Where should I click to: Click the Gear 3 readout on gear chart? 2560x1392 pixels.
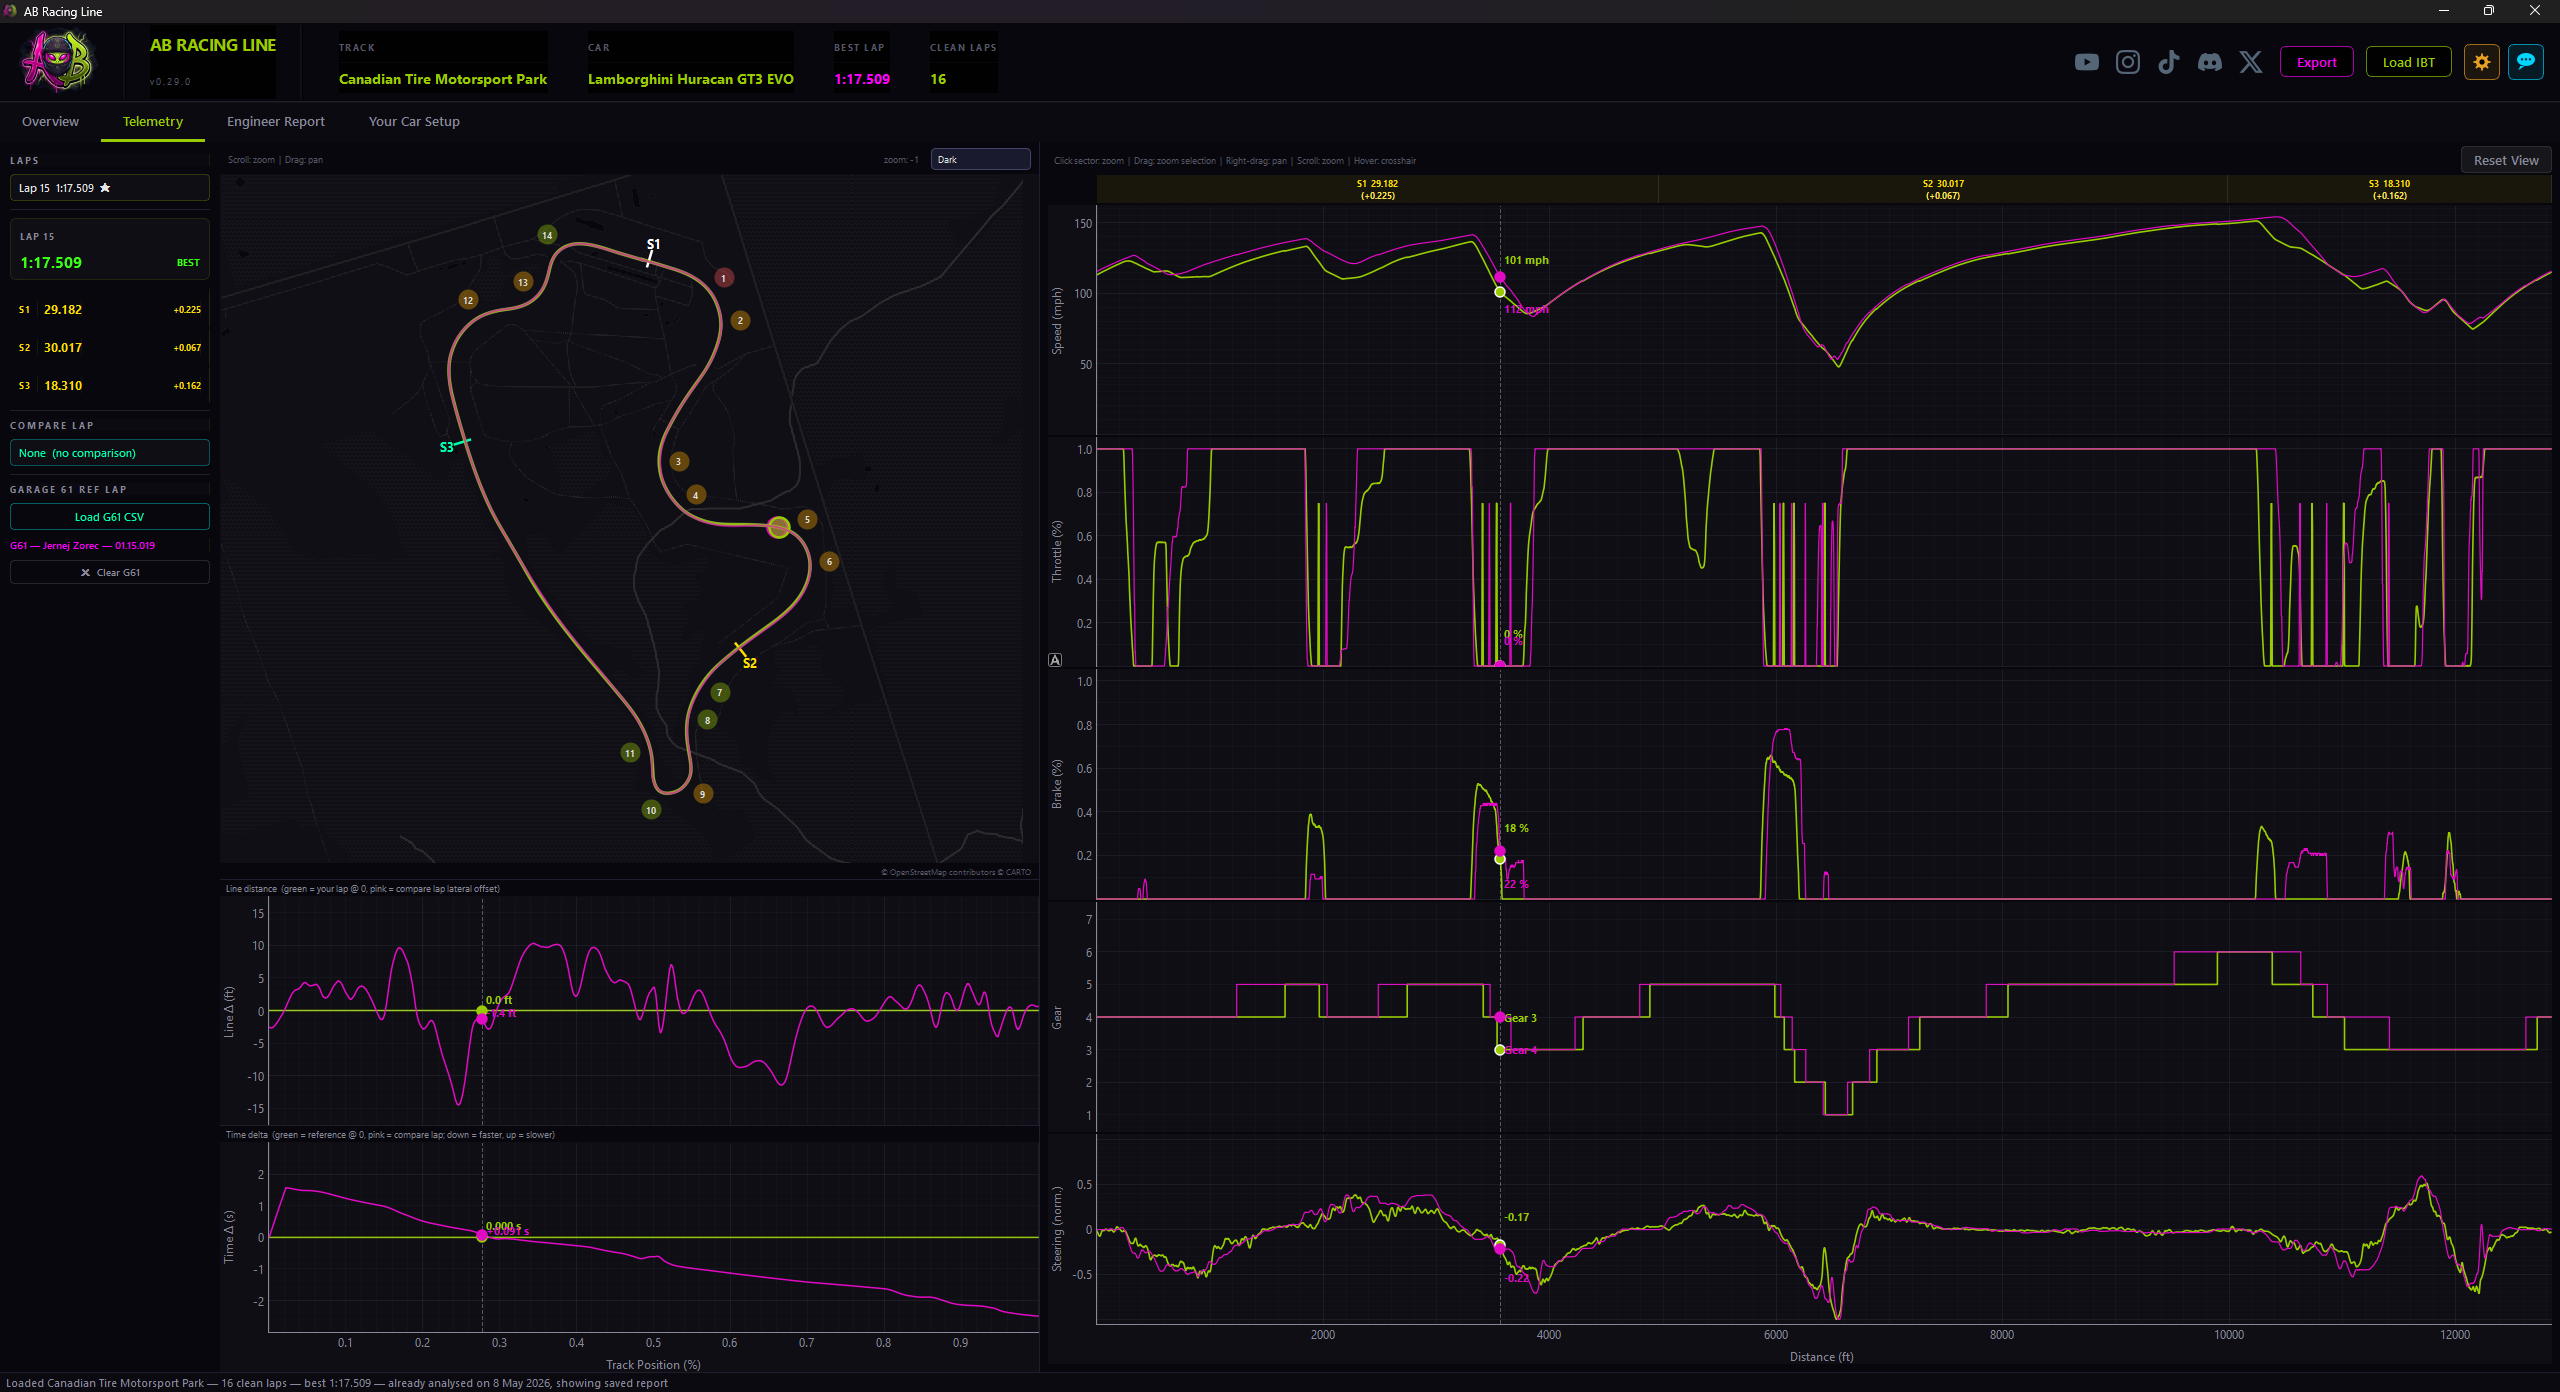[x=1521, y=1018]
